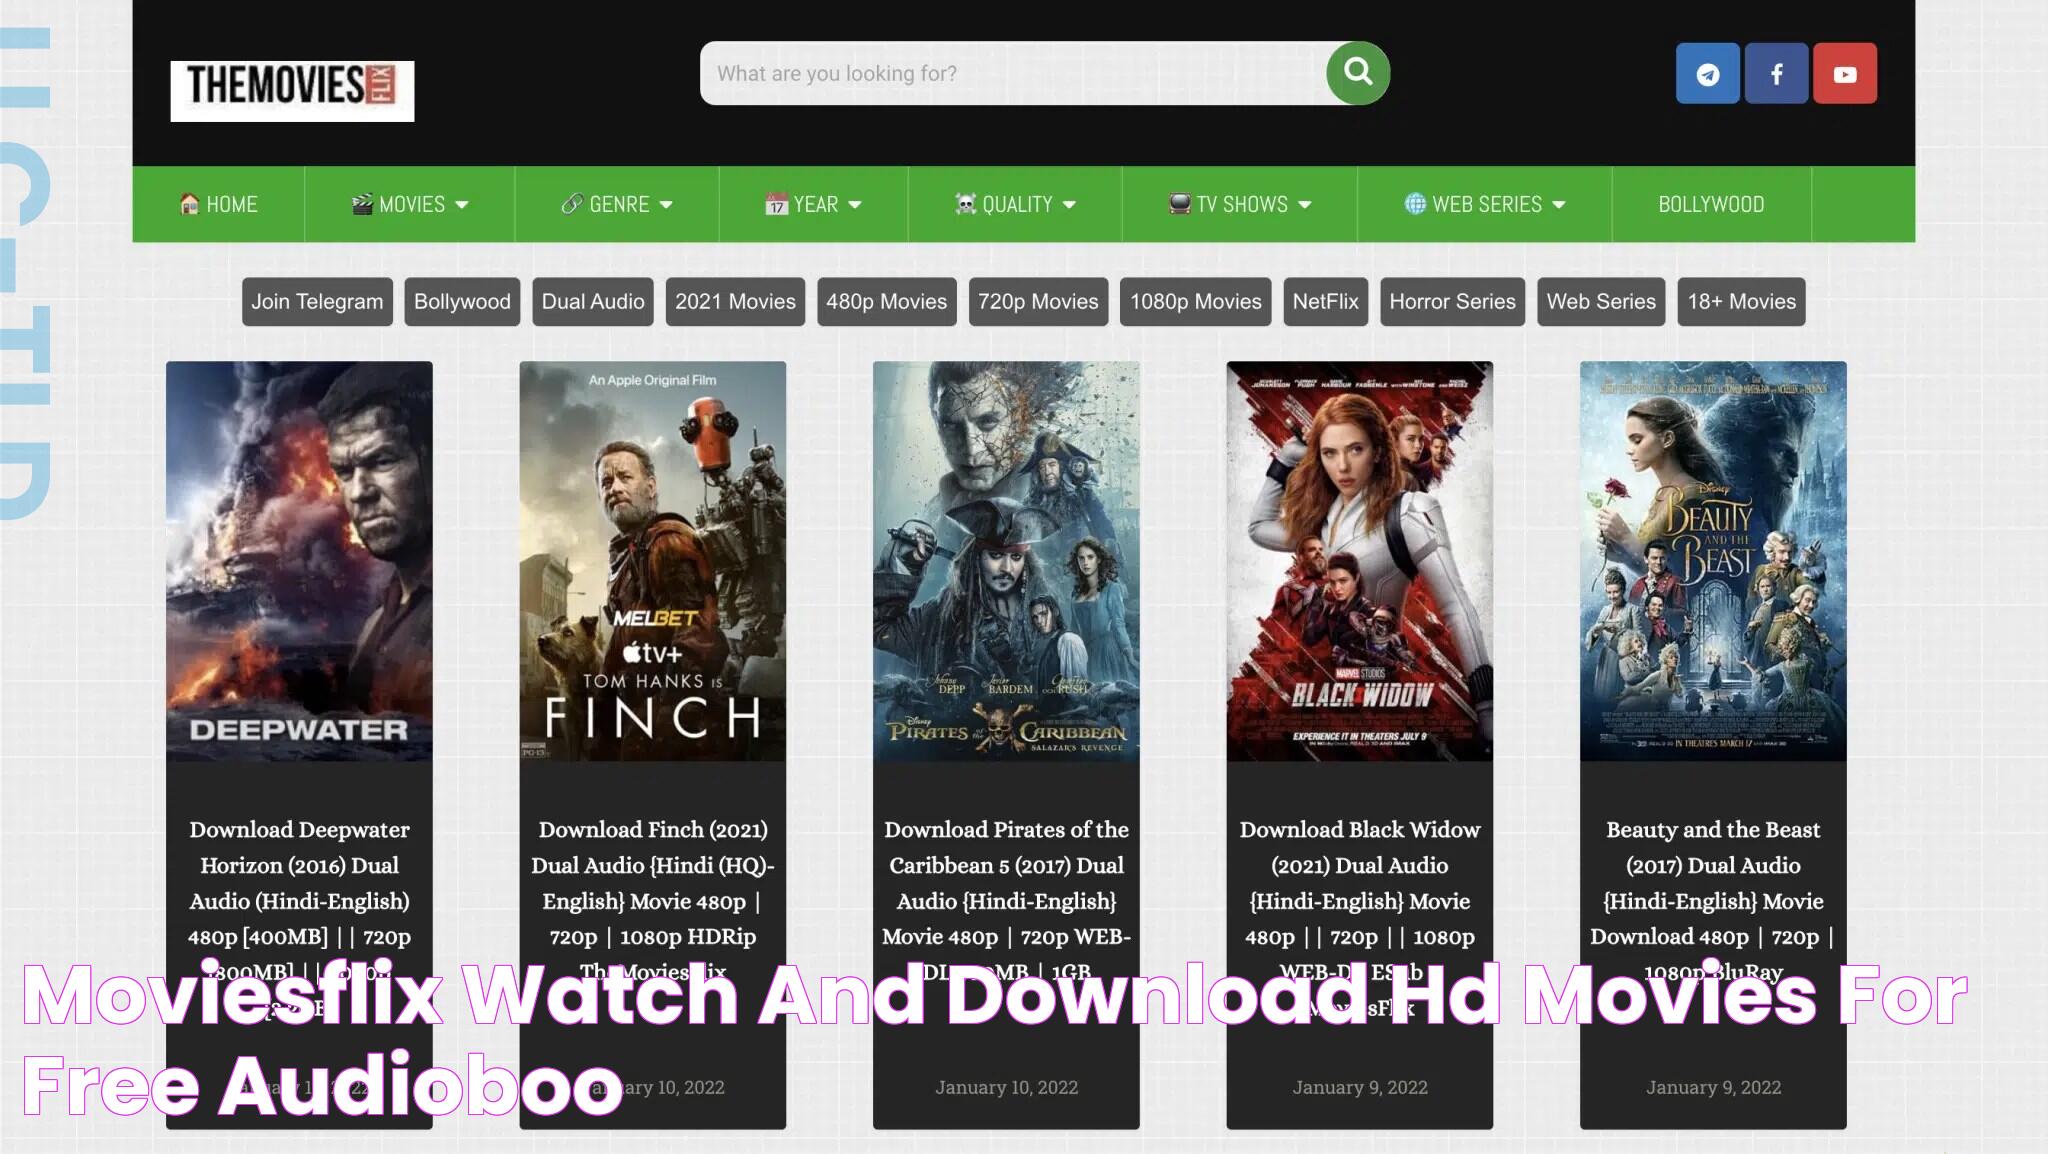Click the home icon next to HOME

tap(186, 204)
